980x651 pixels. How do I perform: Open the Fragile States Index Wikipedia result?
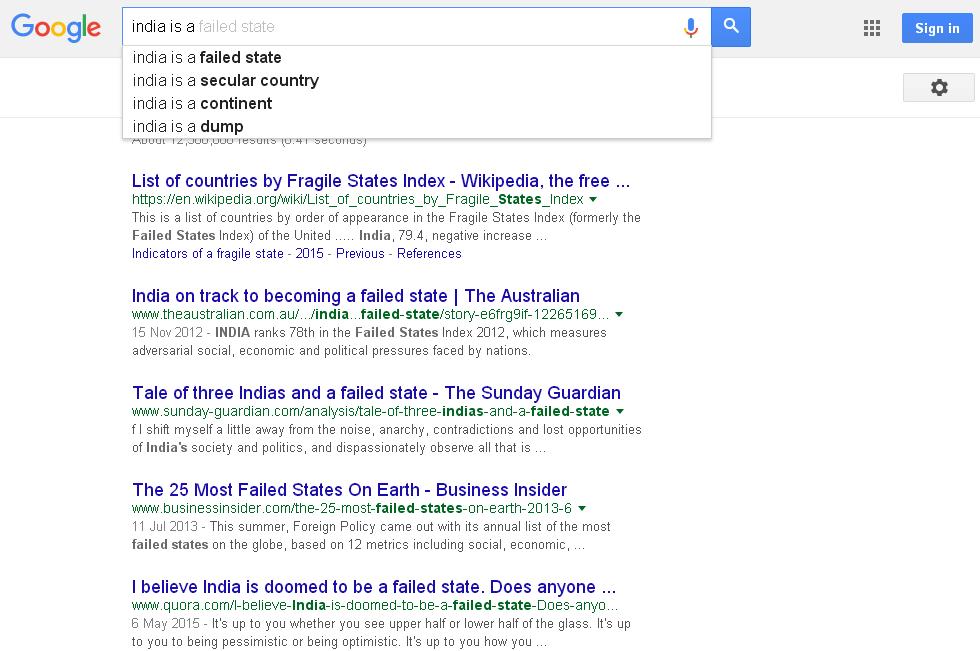tap(381, 181)
